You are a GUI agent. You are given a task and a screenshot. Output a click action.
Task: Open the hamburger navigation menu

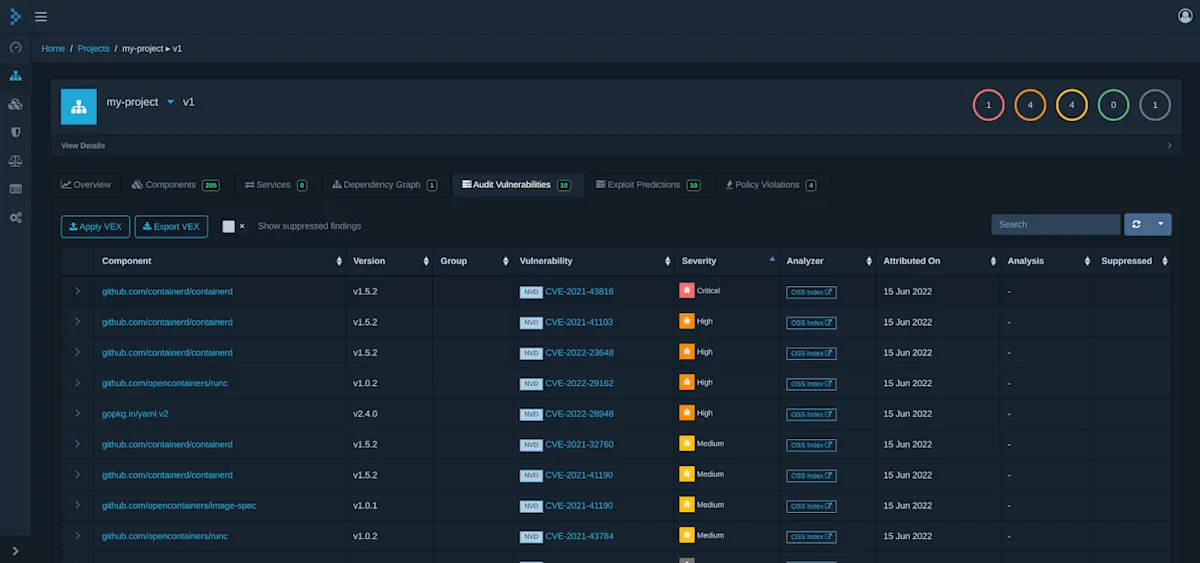pos(41,16)
